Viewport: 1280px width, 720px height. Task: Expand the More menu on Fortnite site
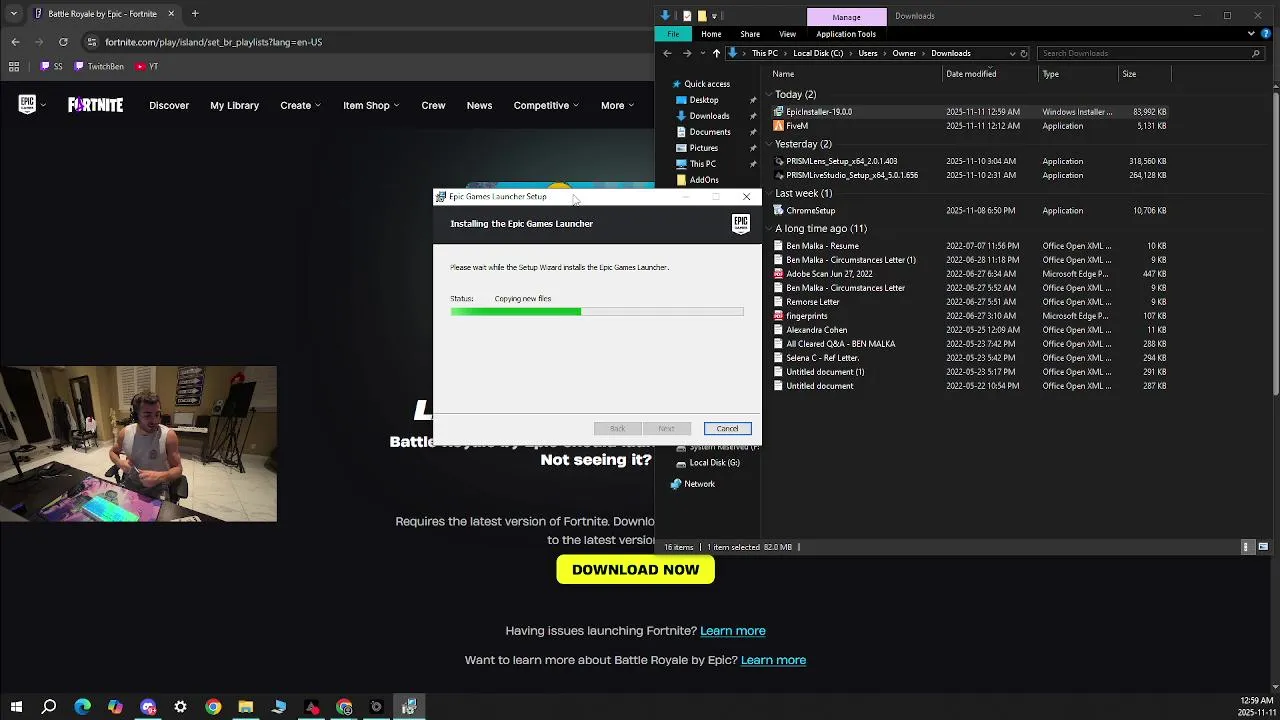[x=617, y=105]
